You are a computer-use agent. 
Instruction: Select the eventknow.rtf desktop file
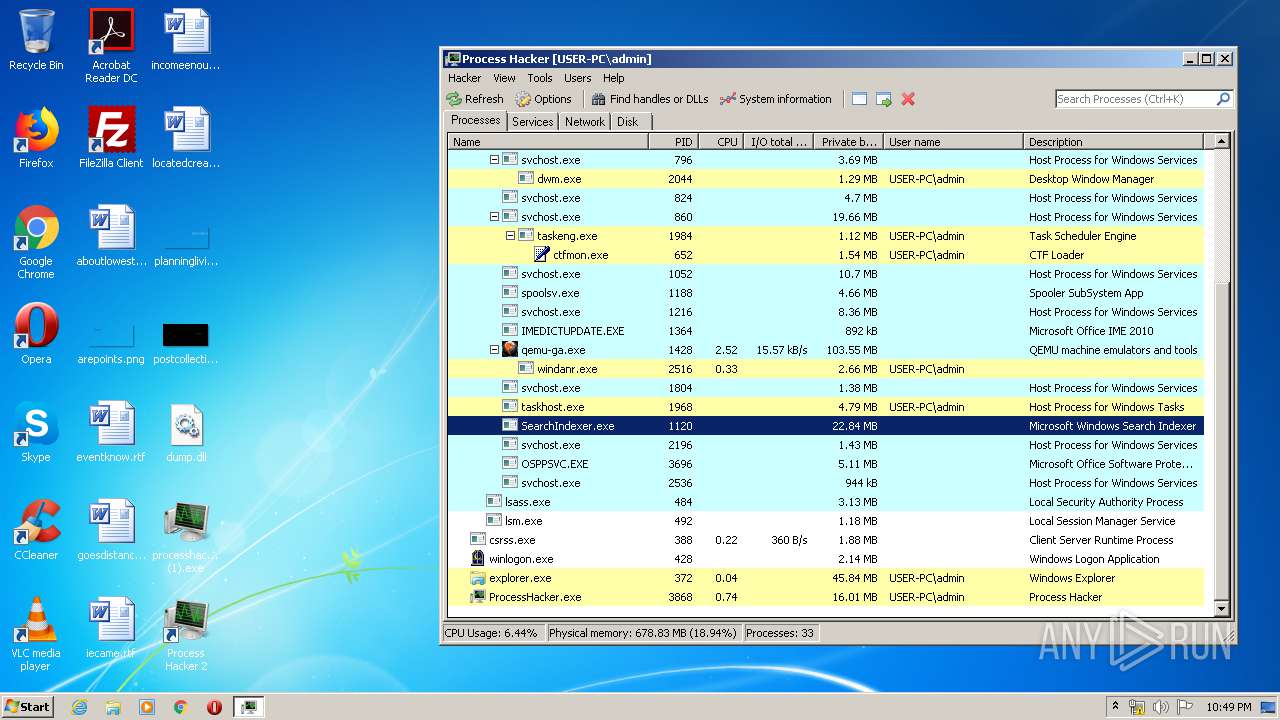tap(111, 433)
